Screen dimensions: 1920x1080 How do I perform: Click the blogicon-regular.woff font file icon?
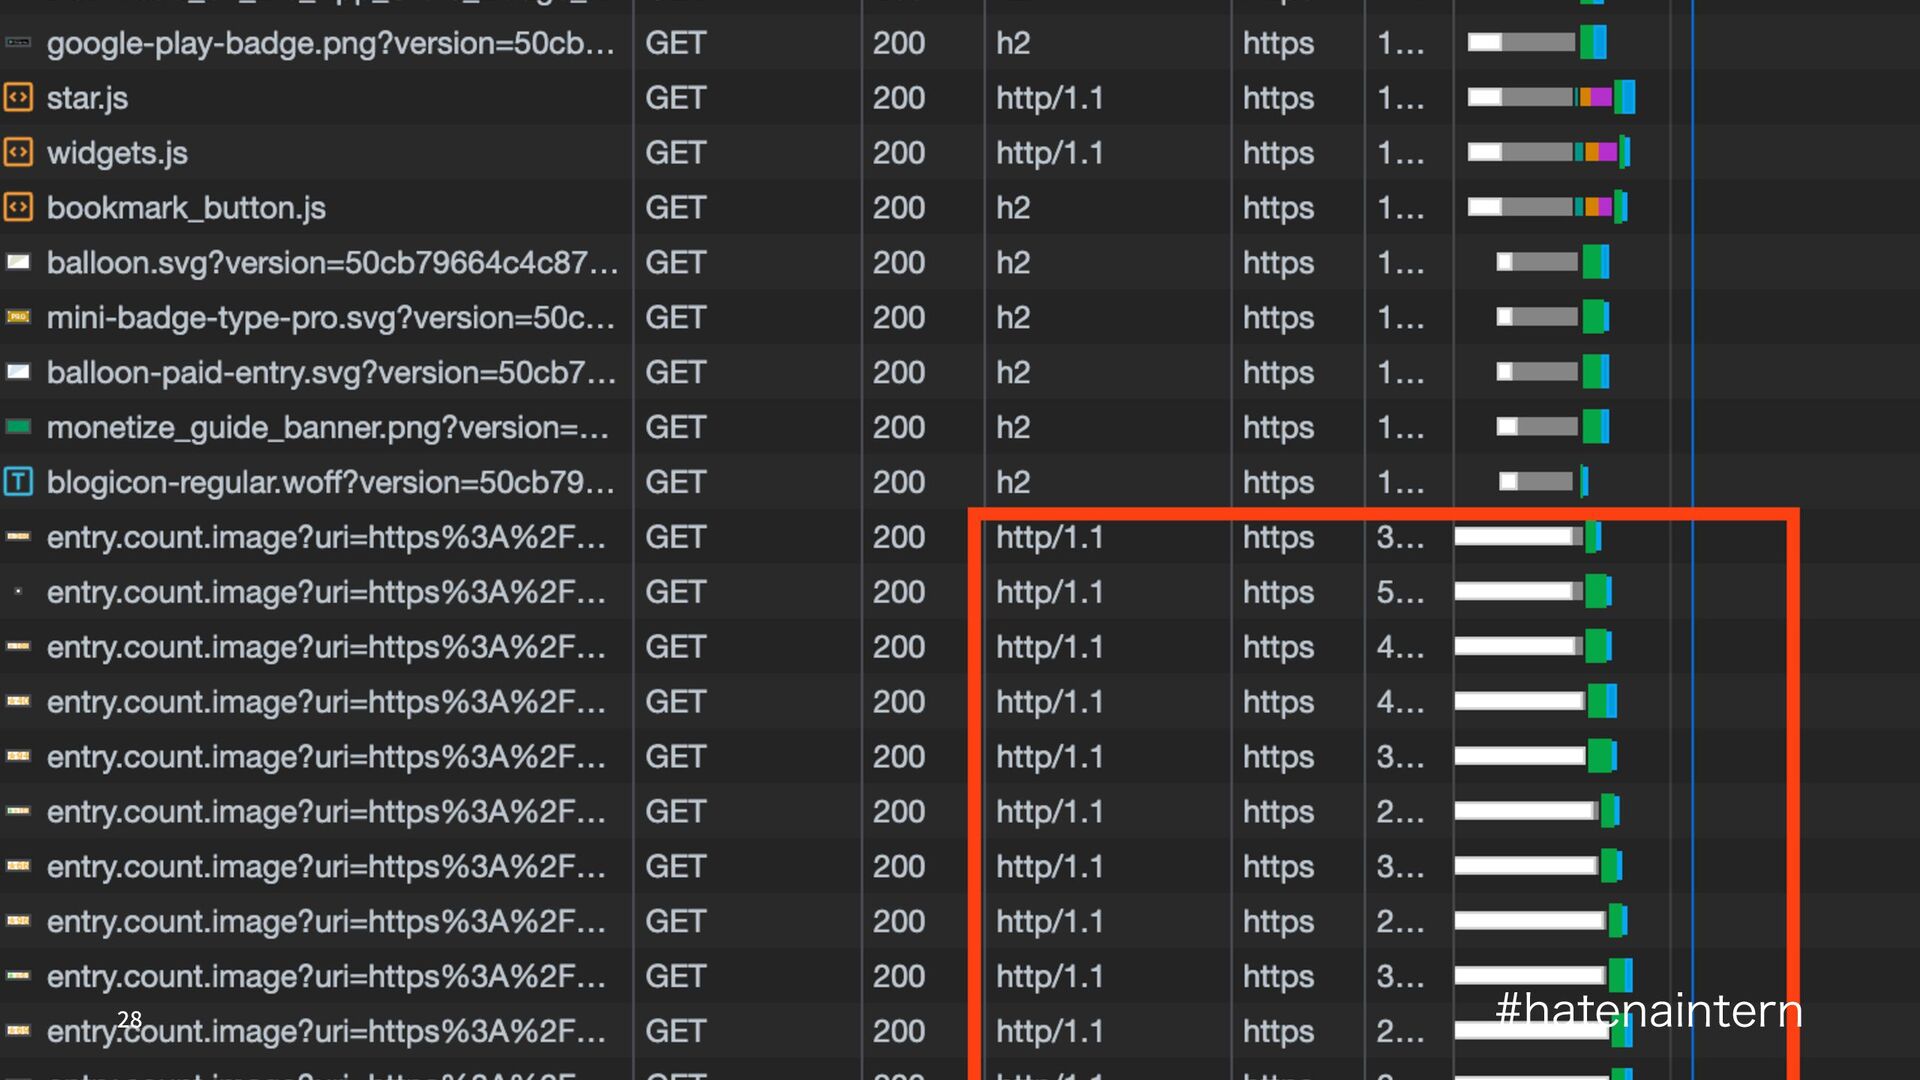pos(18,482)
